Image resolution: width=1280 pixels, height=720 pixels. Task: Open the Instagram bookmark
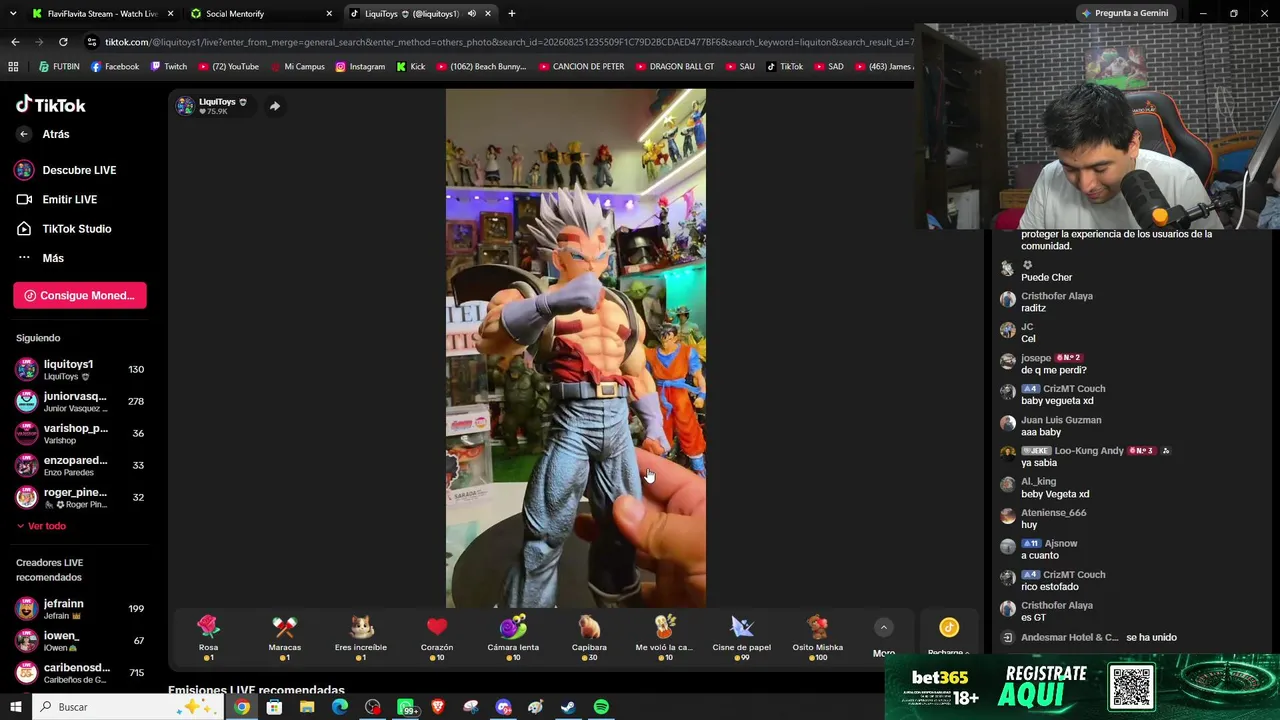tap(360, 67)
